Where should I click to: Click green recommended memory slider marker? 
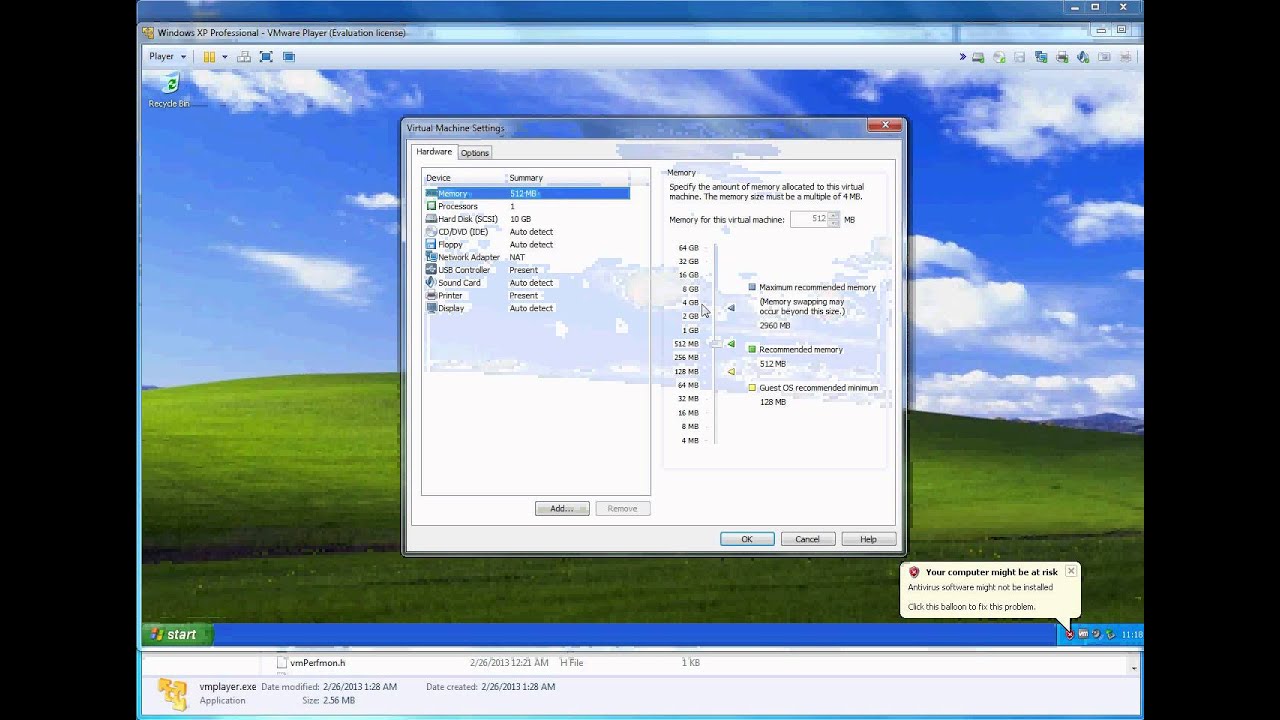pos(731,344)
